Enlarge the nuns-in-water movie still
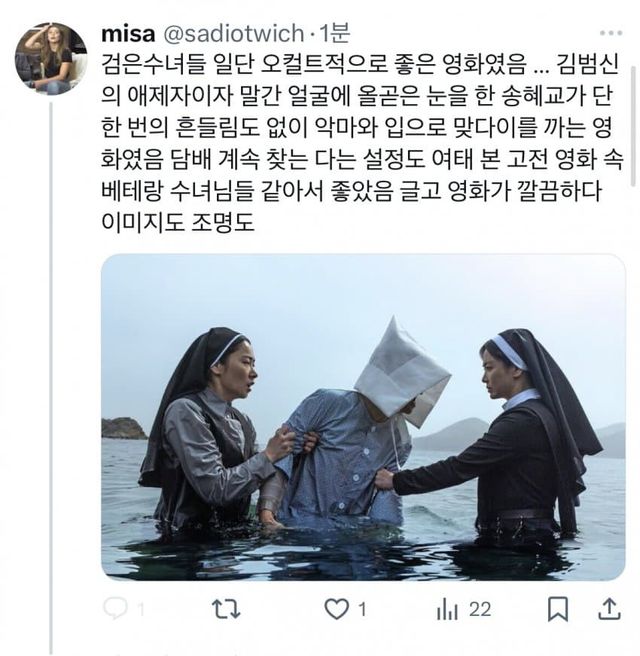640x656 pixels. pos(363,417)
